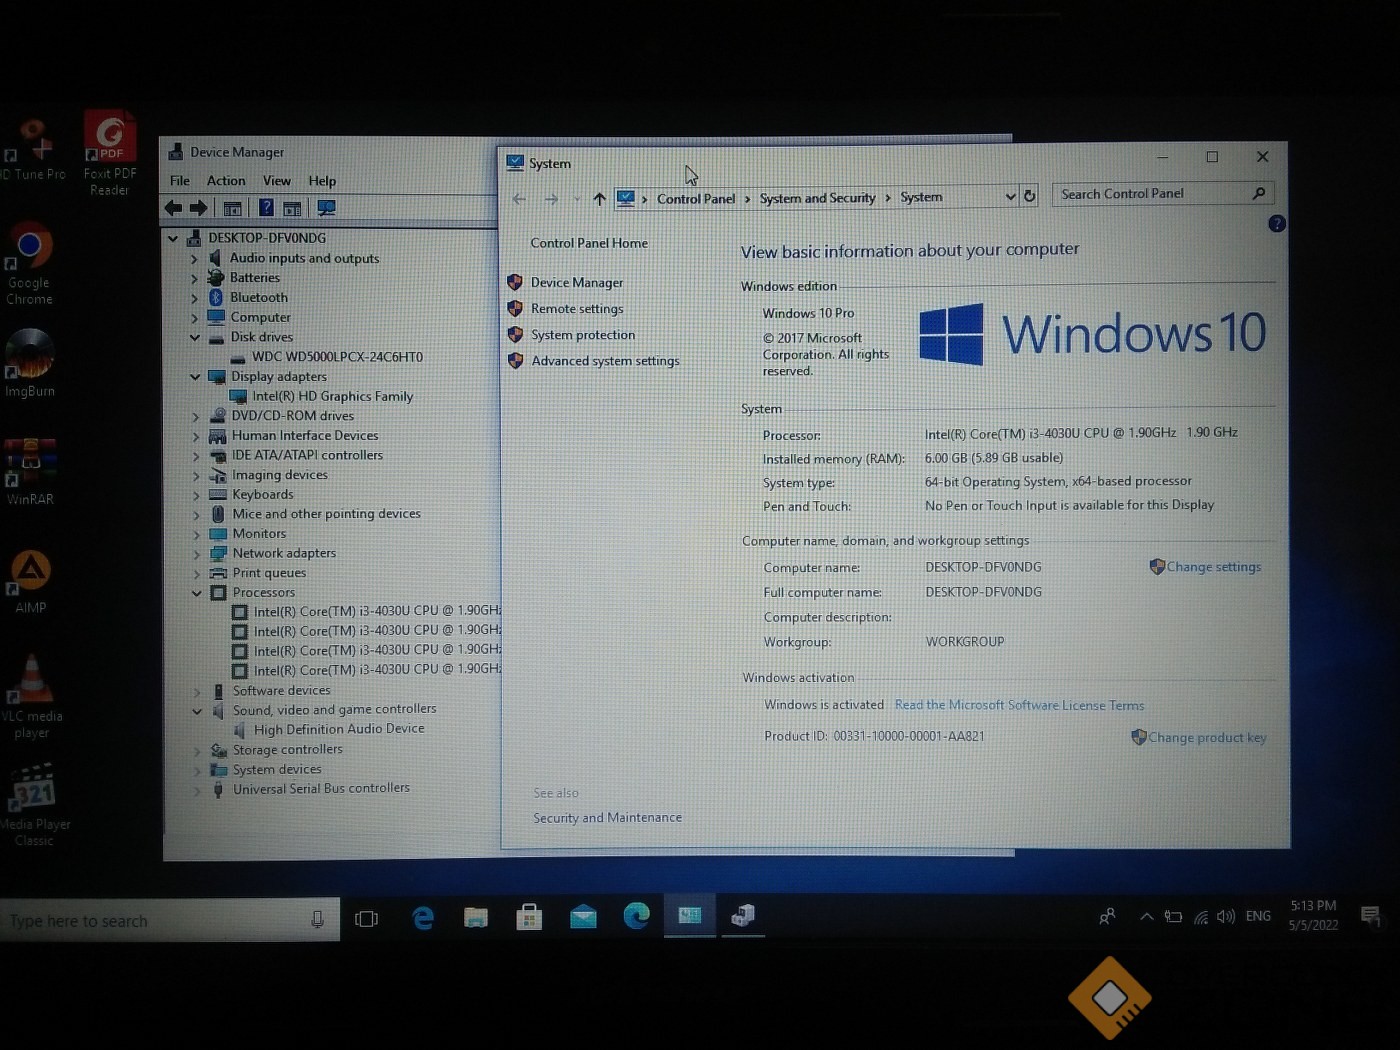This screenshot has height=1050, width=1400.
Task: Click the Wi-Fi network tray icon
Action: pos(1200,917)
